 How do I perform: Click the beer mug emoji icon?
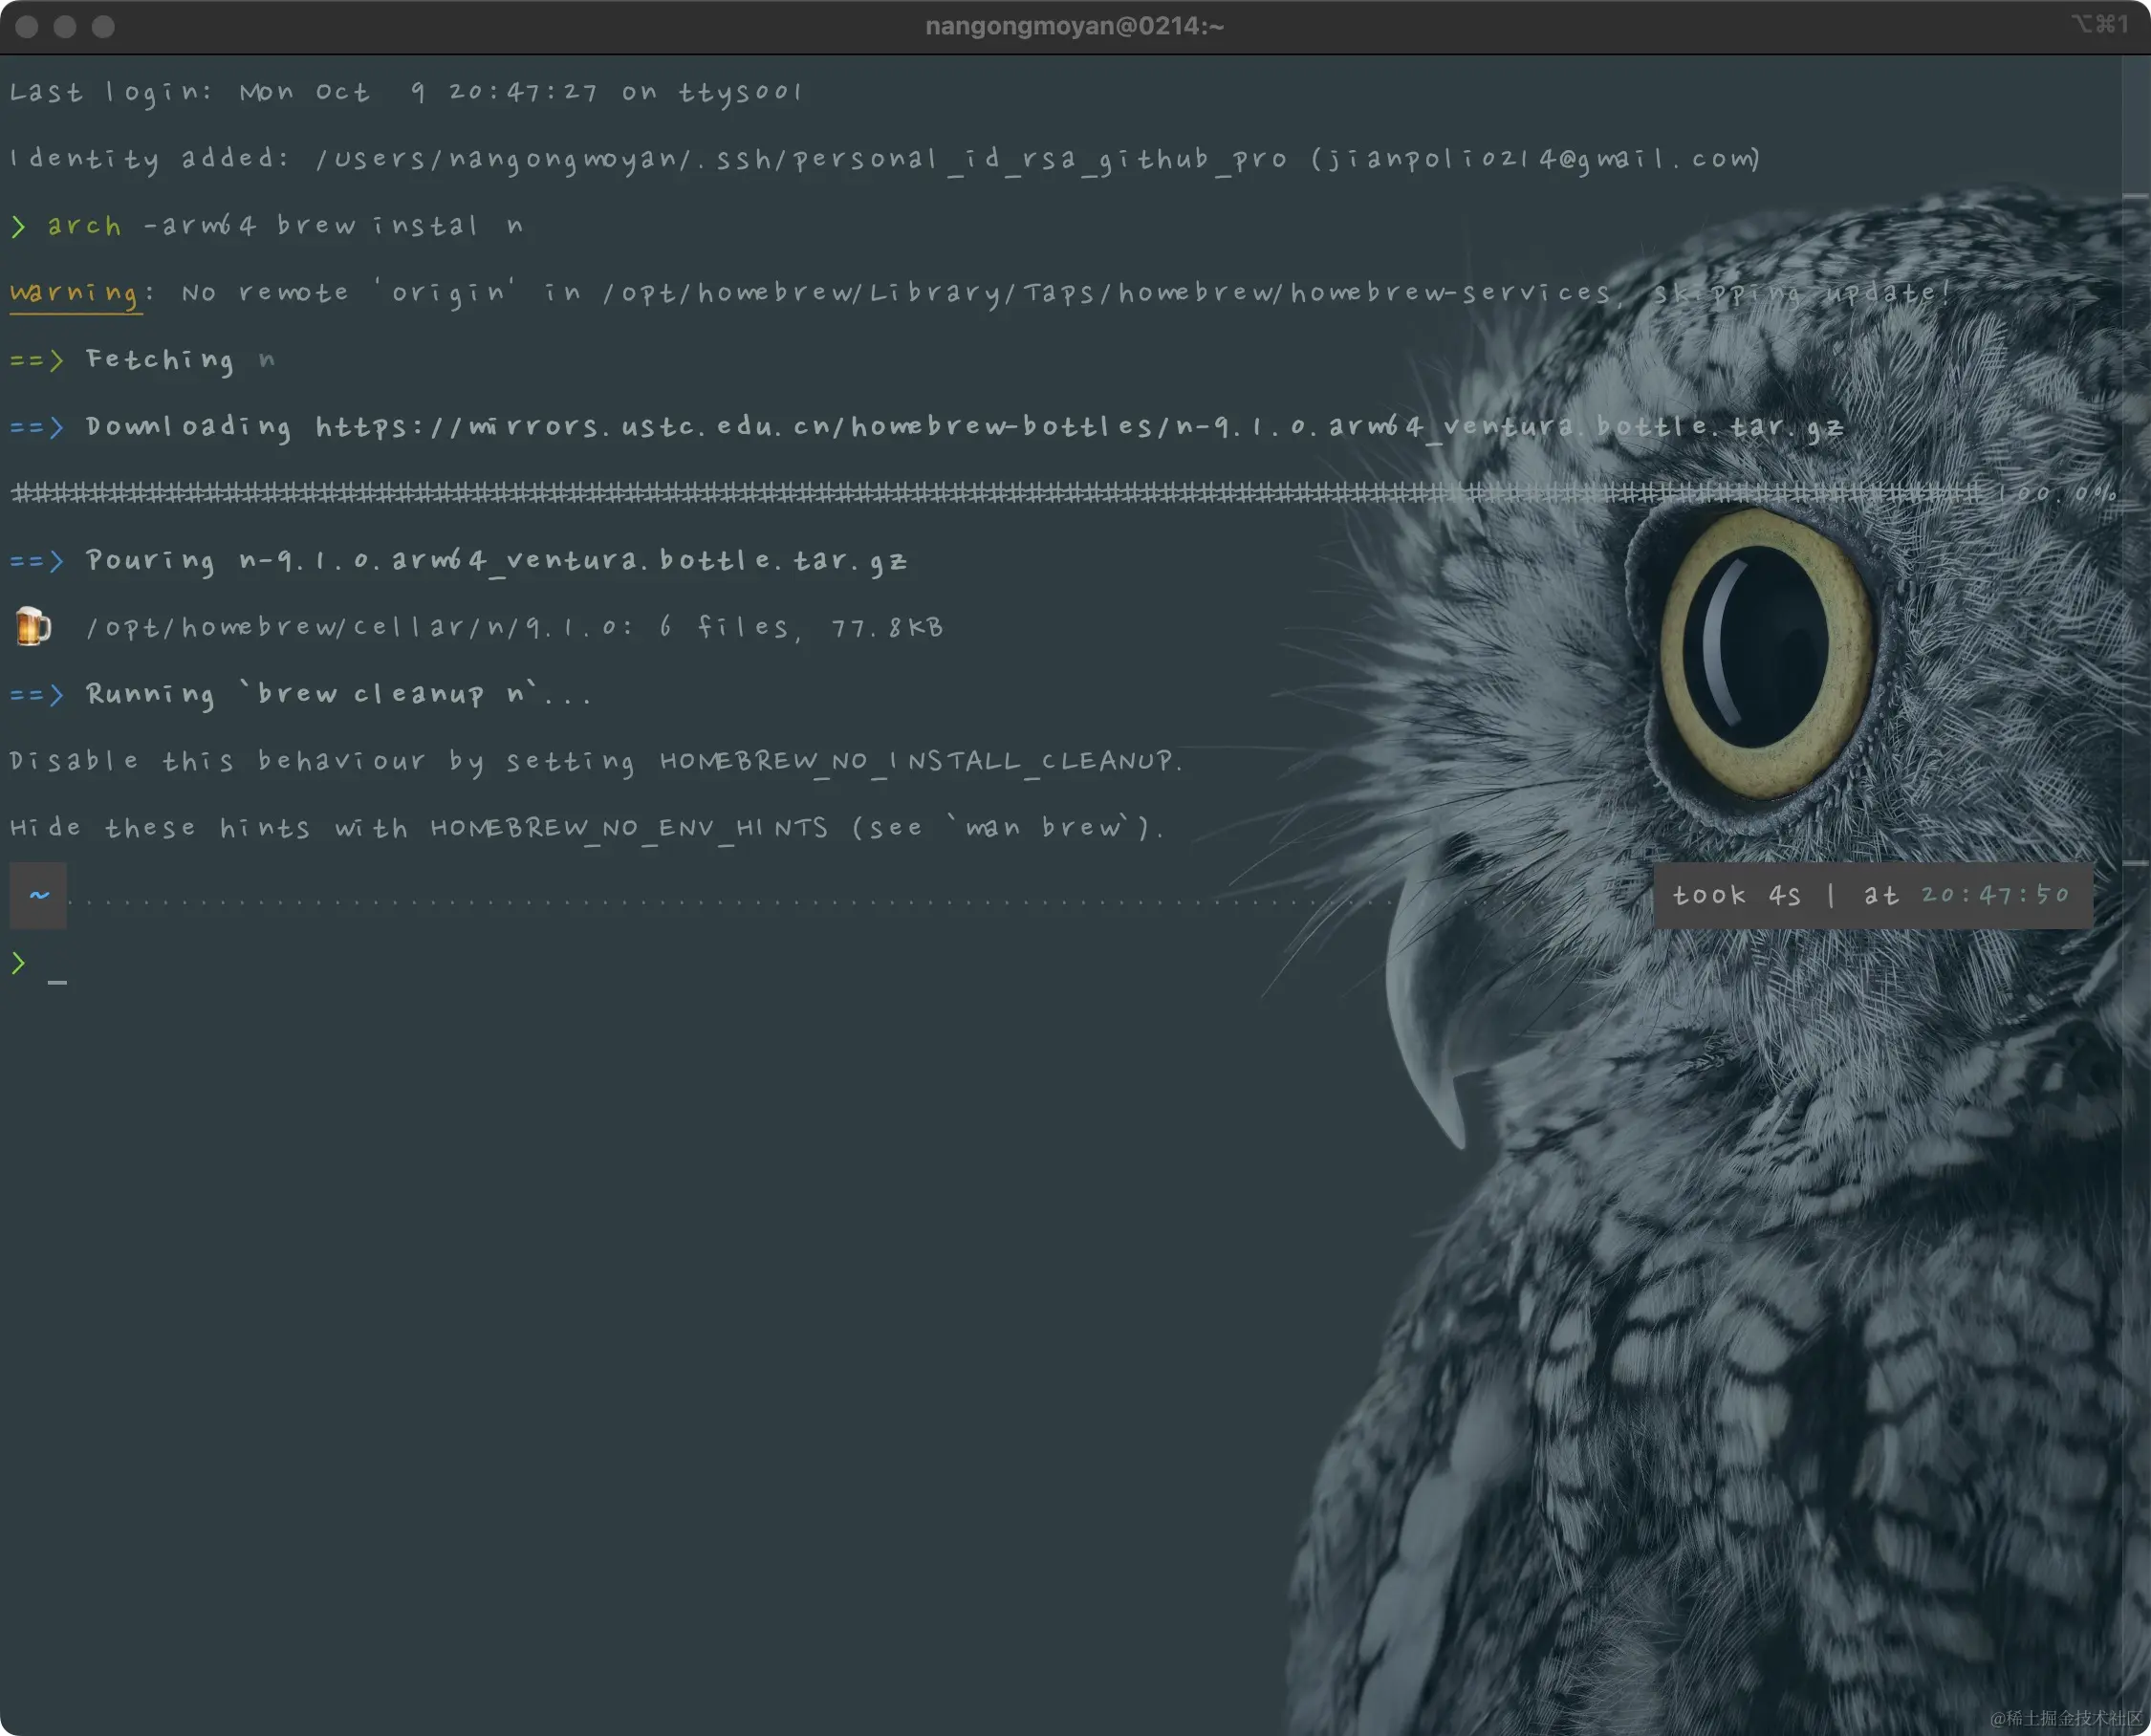[x=33, y=626]
